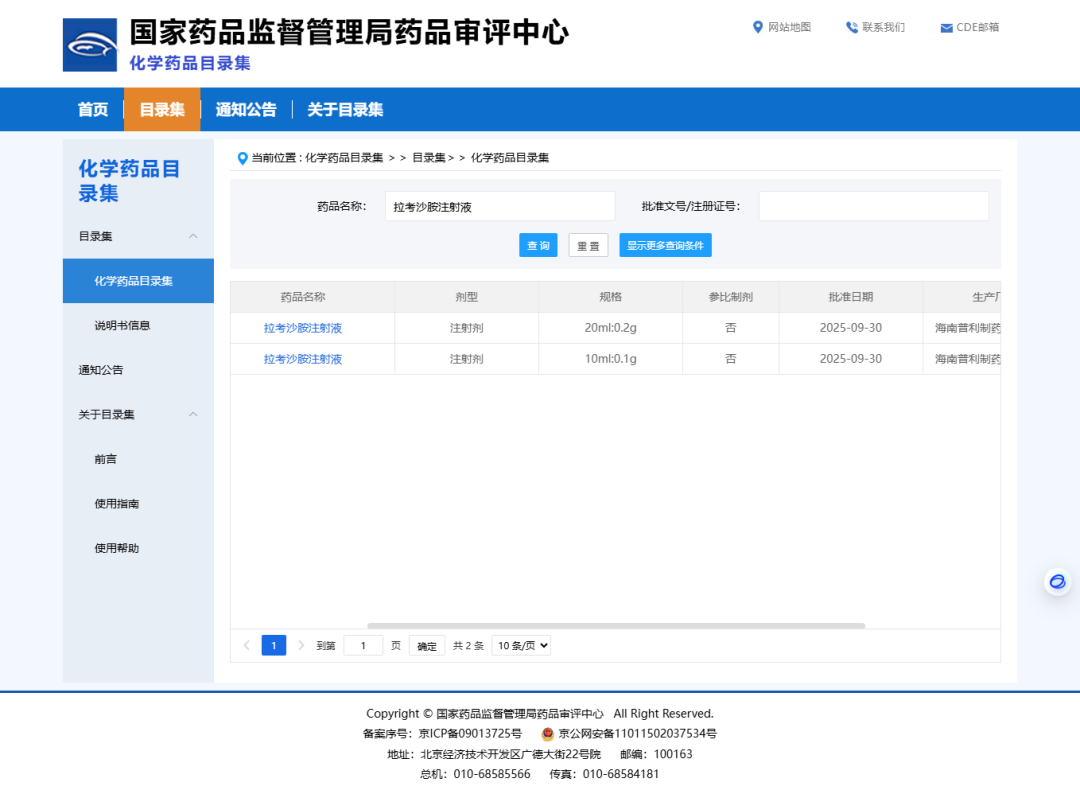Image resolution: width=1080 pixels, height=794 pixels.
Task: Open the floating chat bubble icon
Action: [x=1057, y=581]
